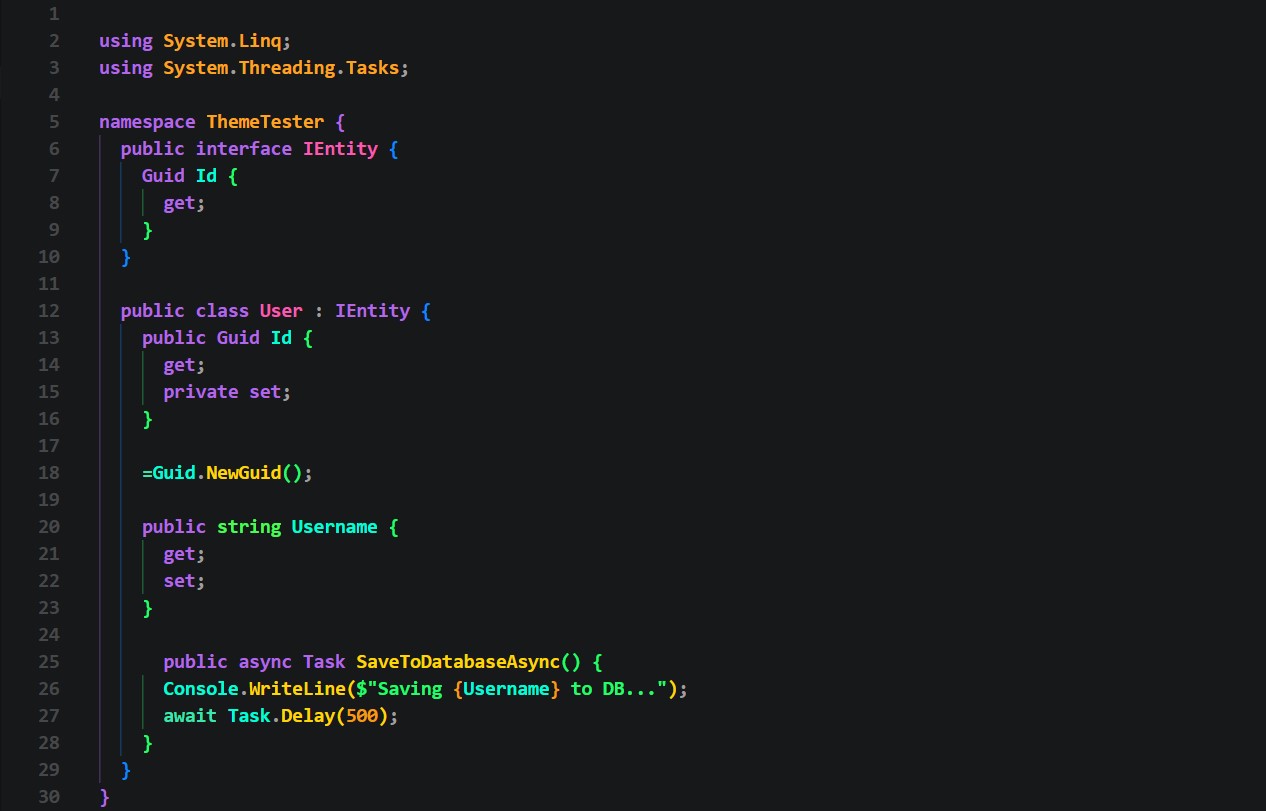Image resolution: width=1266 pixels, height=811 pixels.
Task: Click "{Username}" interpolation on line 26
Action: (x=507, y=689)
